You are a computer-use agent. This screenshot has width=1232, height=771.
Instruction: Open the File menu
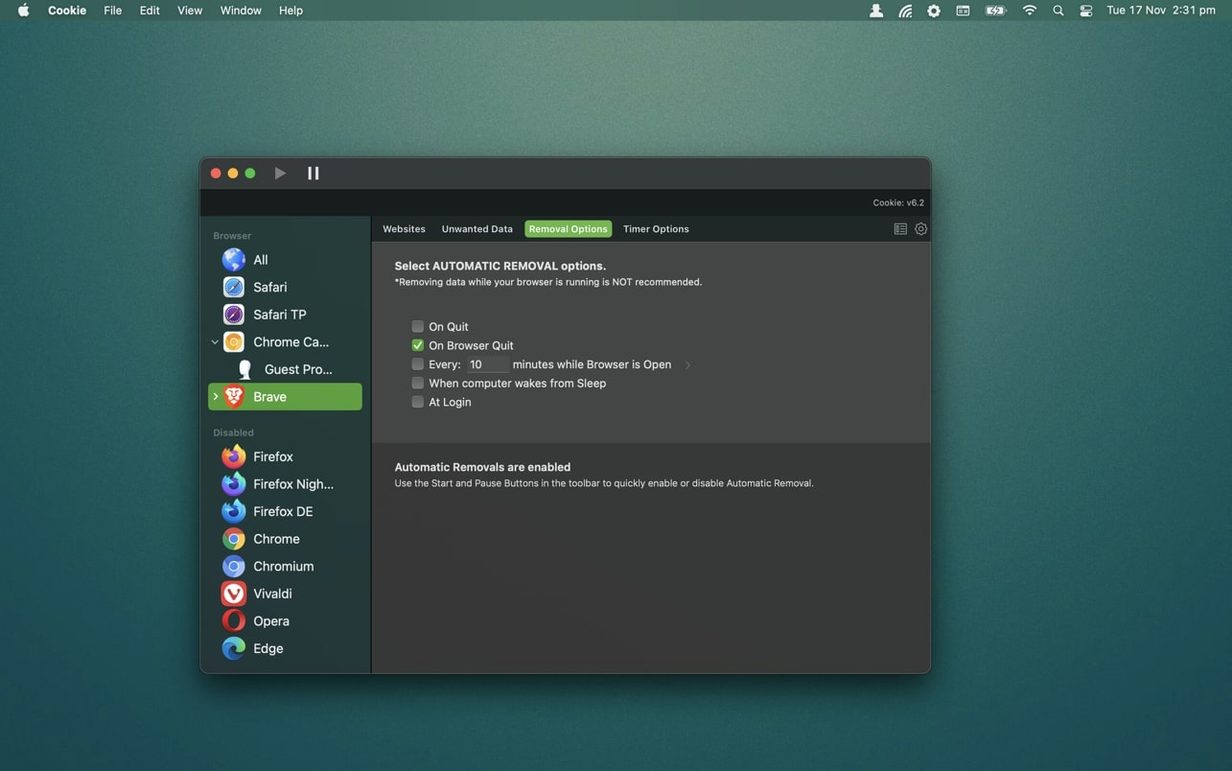113,10
